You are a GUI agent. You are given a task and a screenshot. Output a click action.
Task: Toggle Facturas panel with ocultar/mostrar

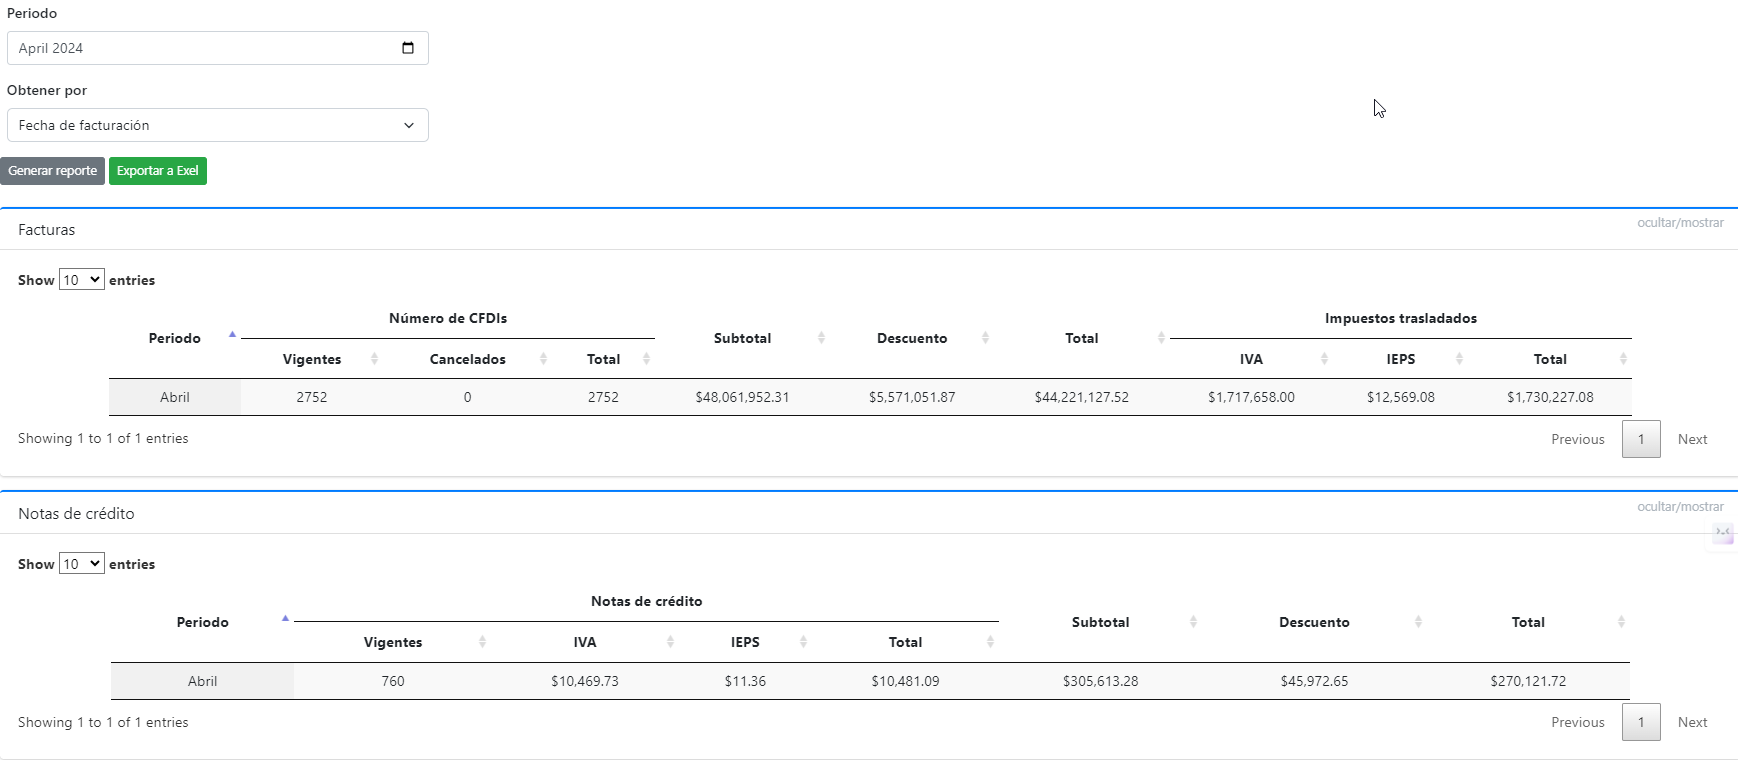[1680, 223]
